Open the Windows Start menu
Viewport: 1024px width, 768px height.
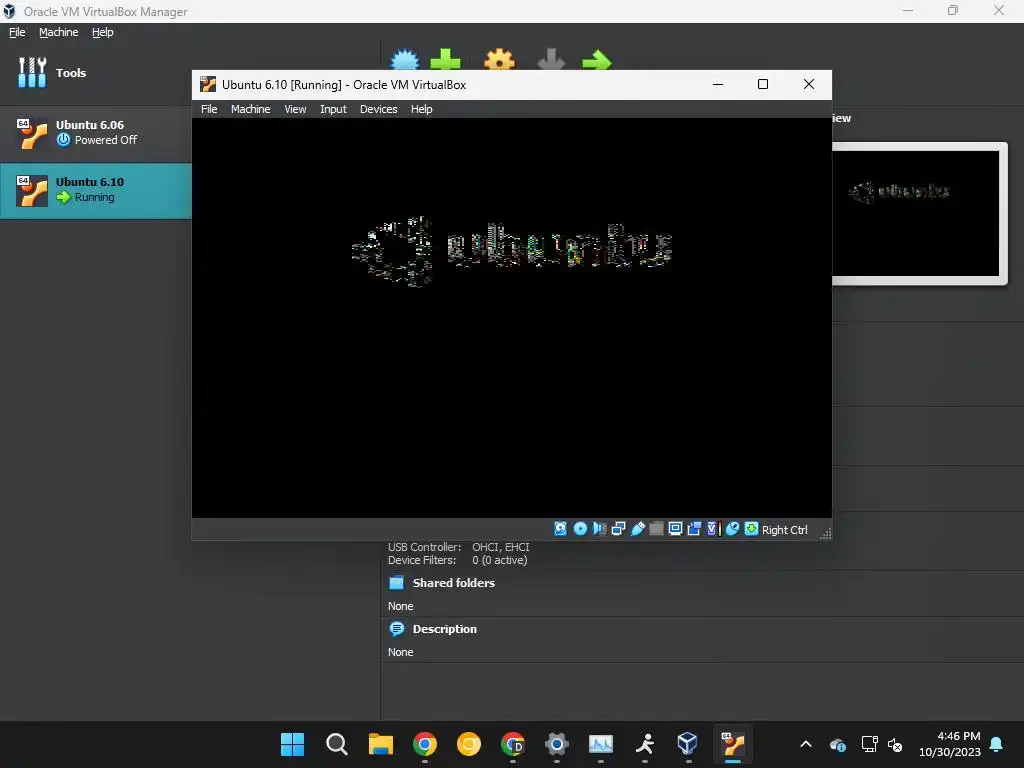tap(292, 744)
